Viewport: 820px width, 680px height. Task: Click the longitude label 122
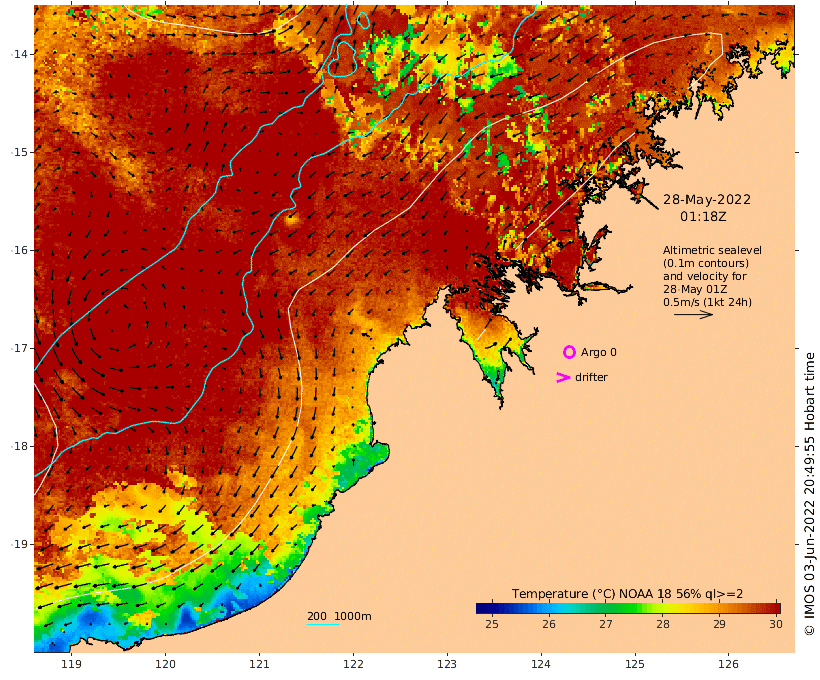[x=353, y=664]
